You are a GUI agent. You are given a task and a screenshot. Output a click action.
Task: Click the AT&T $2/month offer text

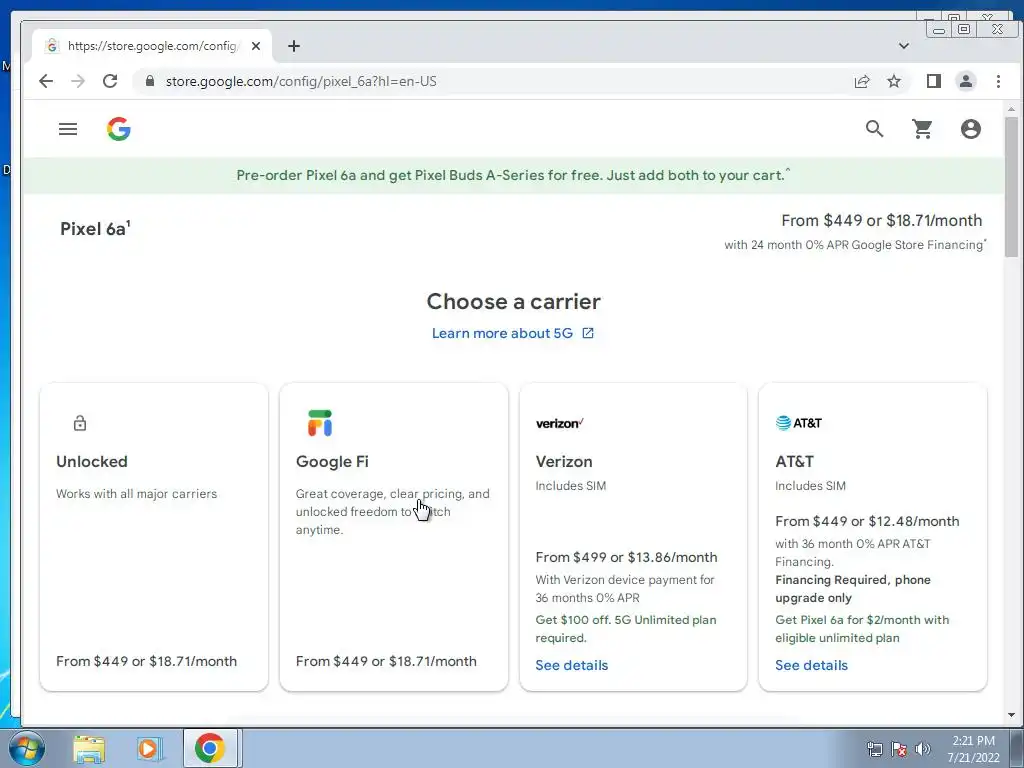point(862,629)
